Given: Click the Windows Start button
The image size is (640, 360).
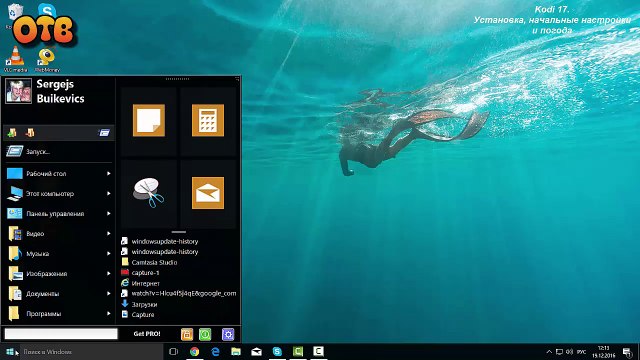Looking at the screenshot, I should pos(10,352).
